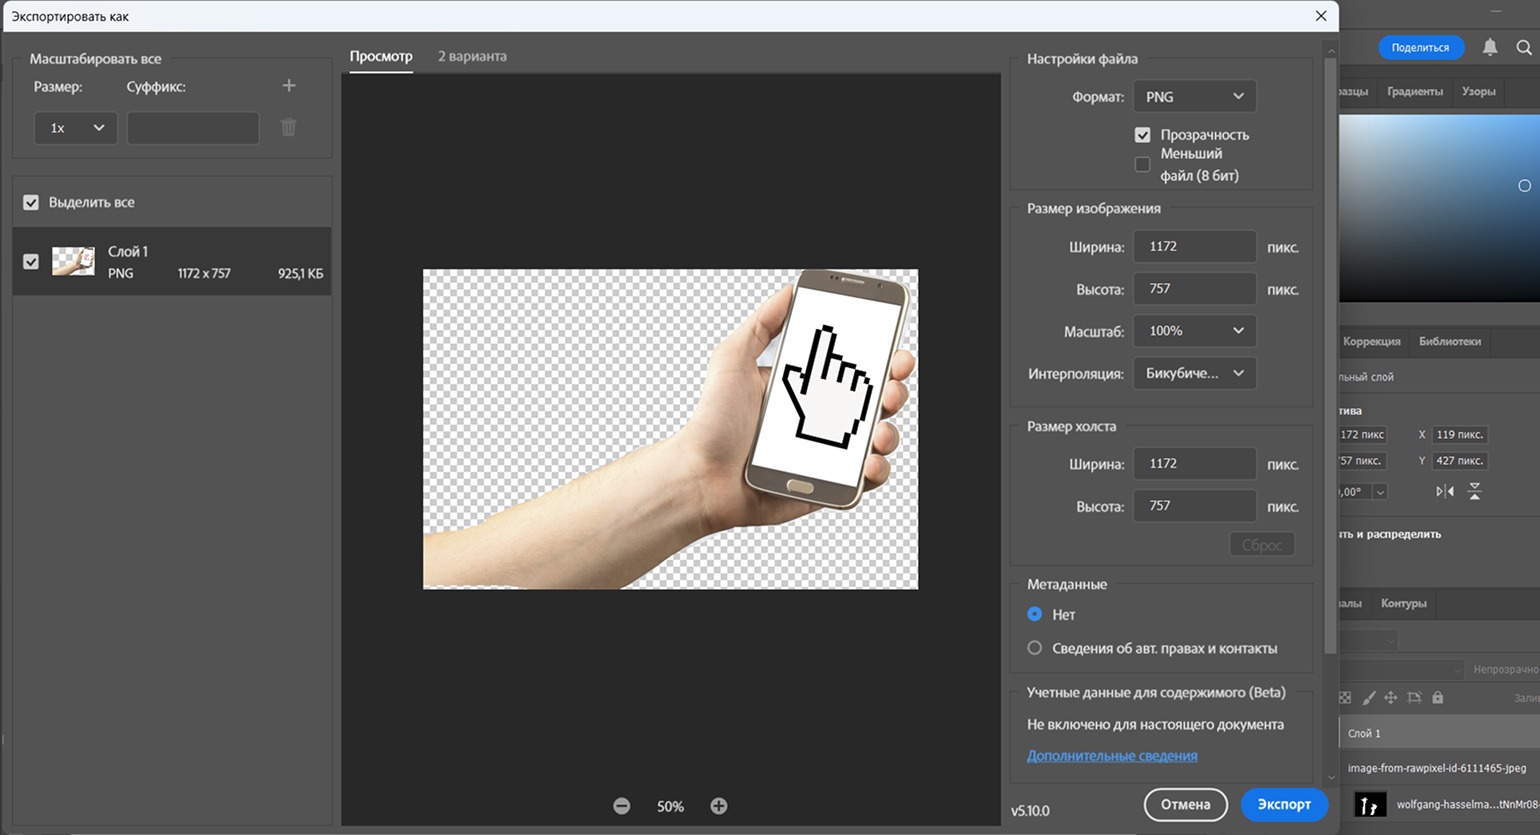Click the plus icon to add scale size
The width and height of the screenshot is (1540, 835).
(289, 86)
